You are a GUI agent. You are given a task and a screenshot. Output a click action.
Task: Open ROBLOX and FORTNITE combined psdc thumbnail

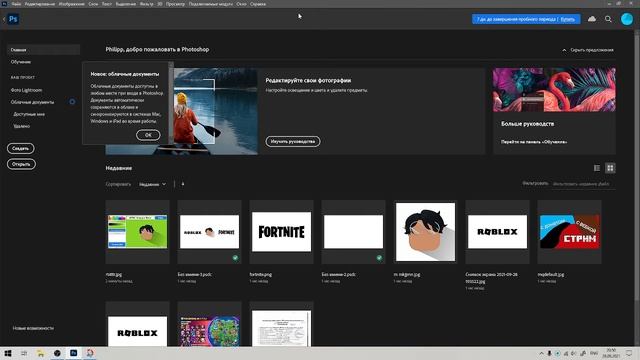(x=209, y=231)
